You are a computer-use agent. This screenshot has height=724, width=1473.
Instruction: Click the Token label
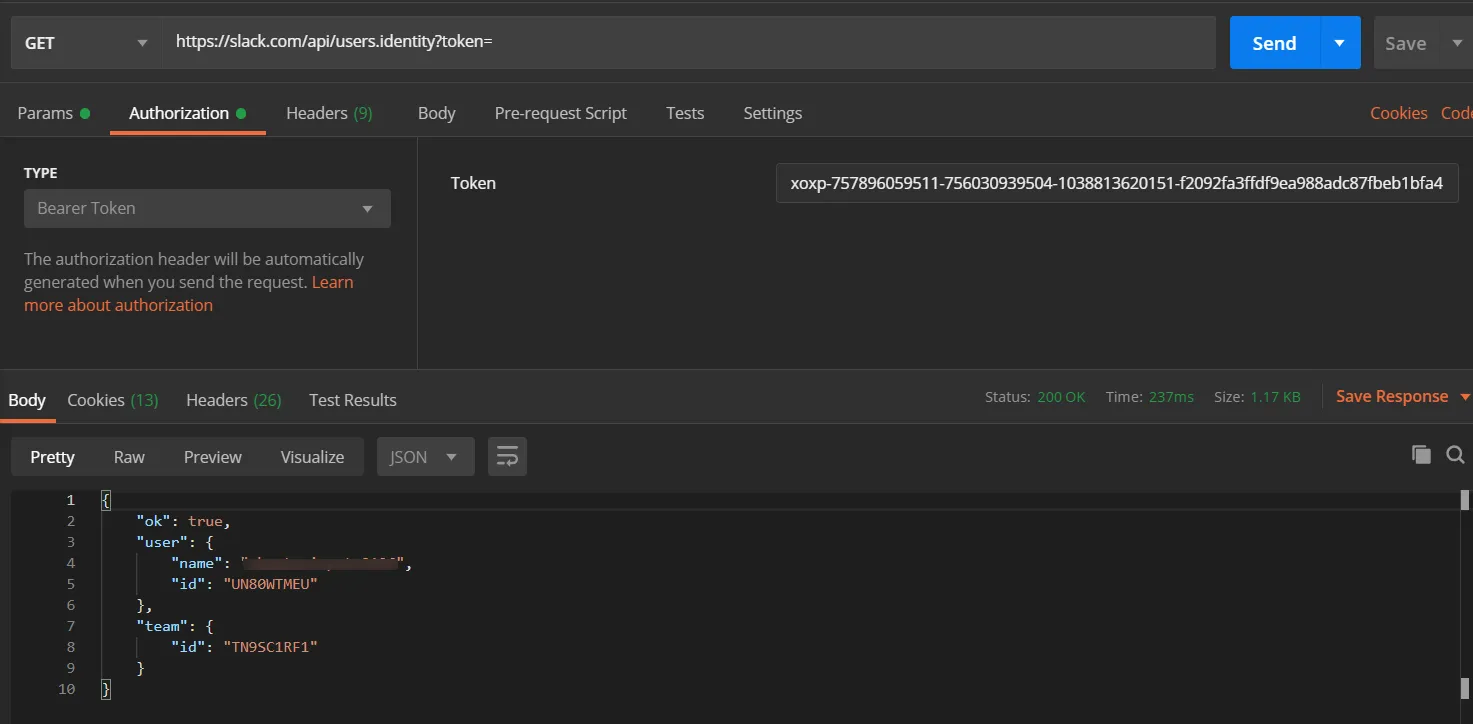[473, 183]
